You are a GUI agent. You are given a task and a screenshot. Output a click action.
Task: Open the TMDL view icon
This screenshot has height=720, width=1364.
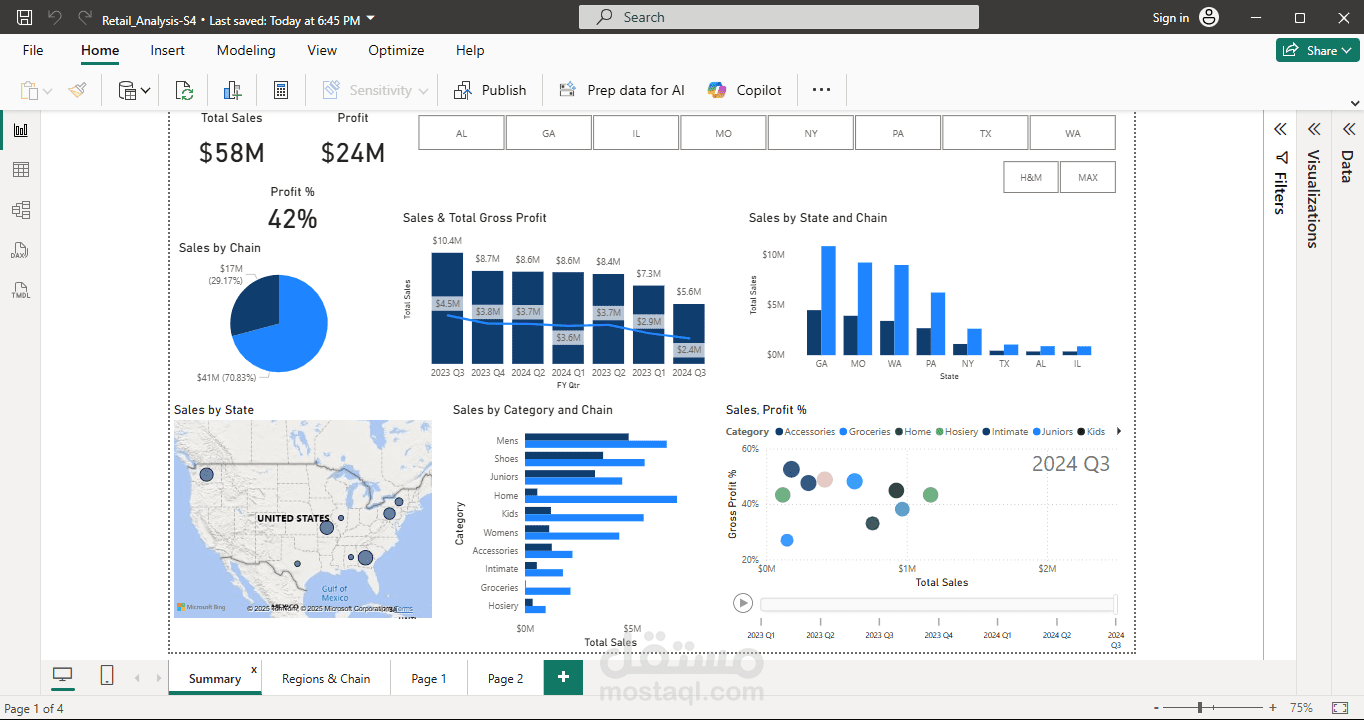[20, 291]
